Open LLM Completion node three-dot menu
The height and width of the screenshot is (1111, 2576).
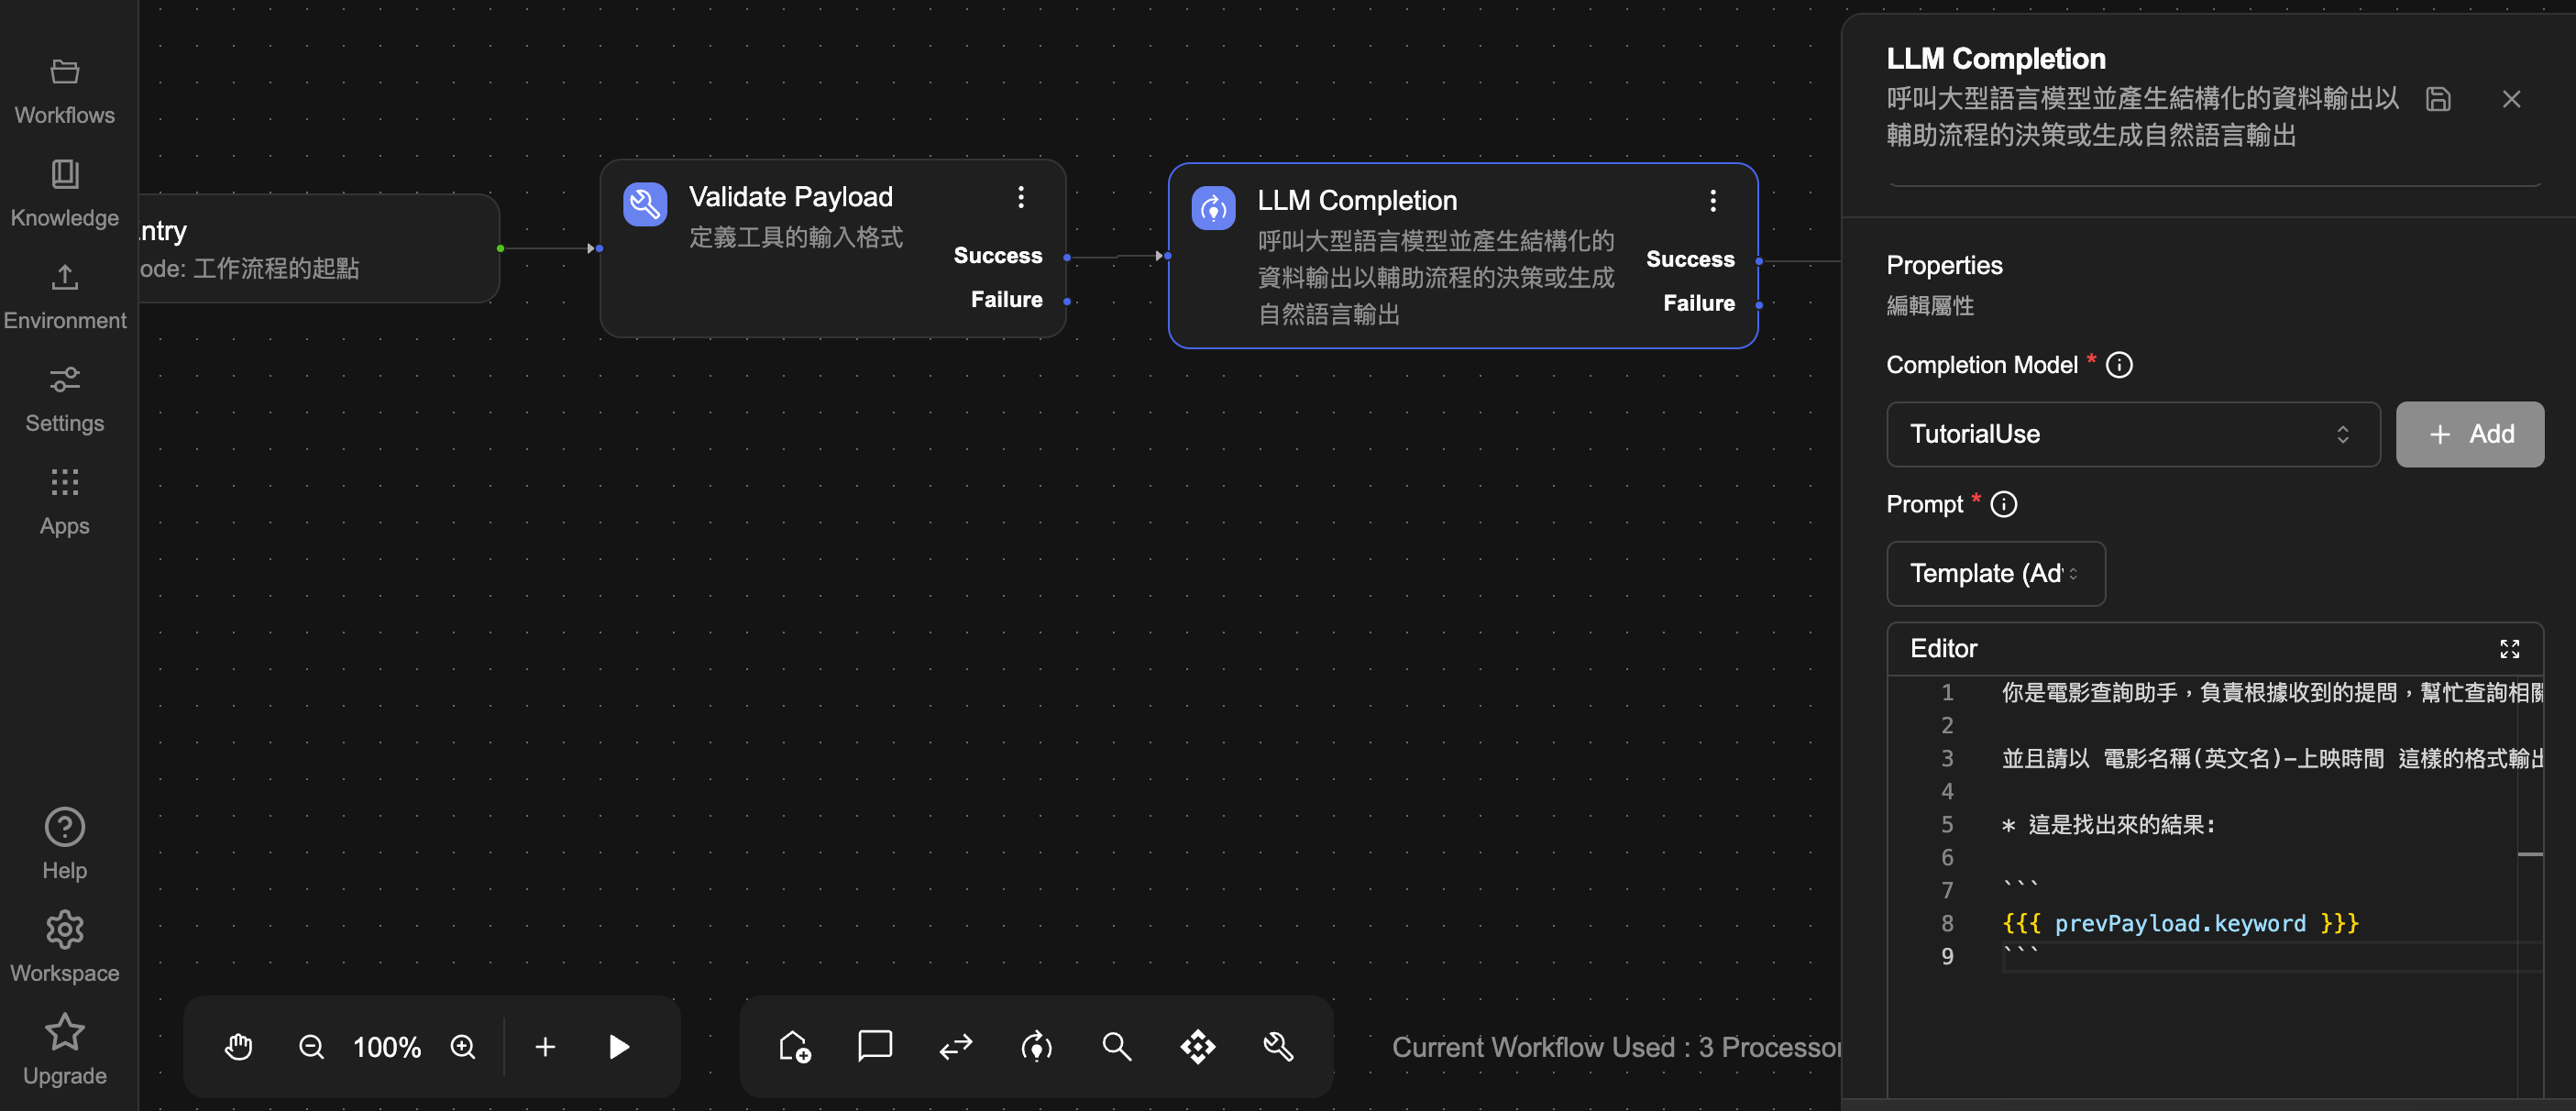1712,201
